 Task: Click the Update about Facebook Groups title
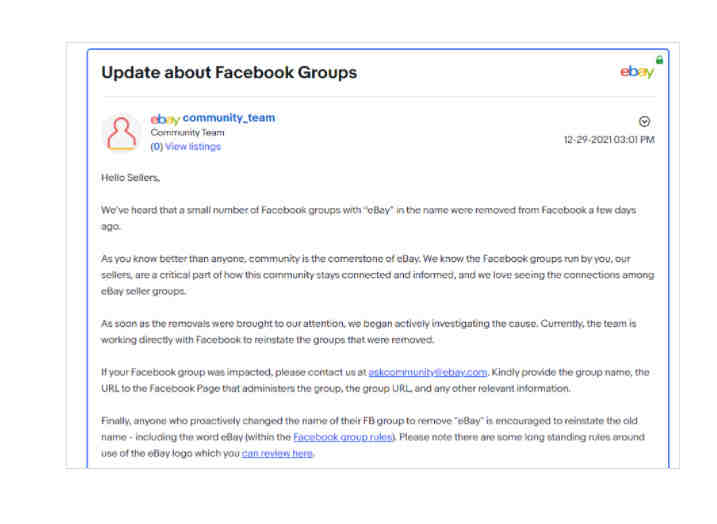pos(229,72)
